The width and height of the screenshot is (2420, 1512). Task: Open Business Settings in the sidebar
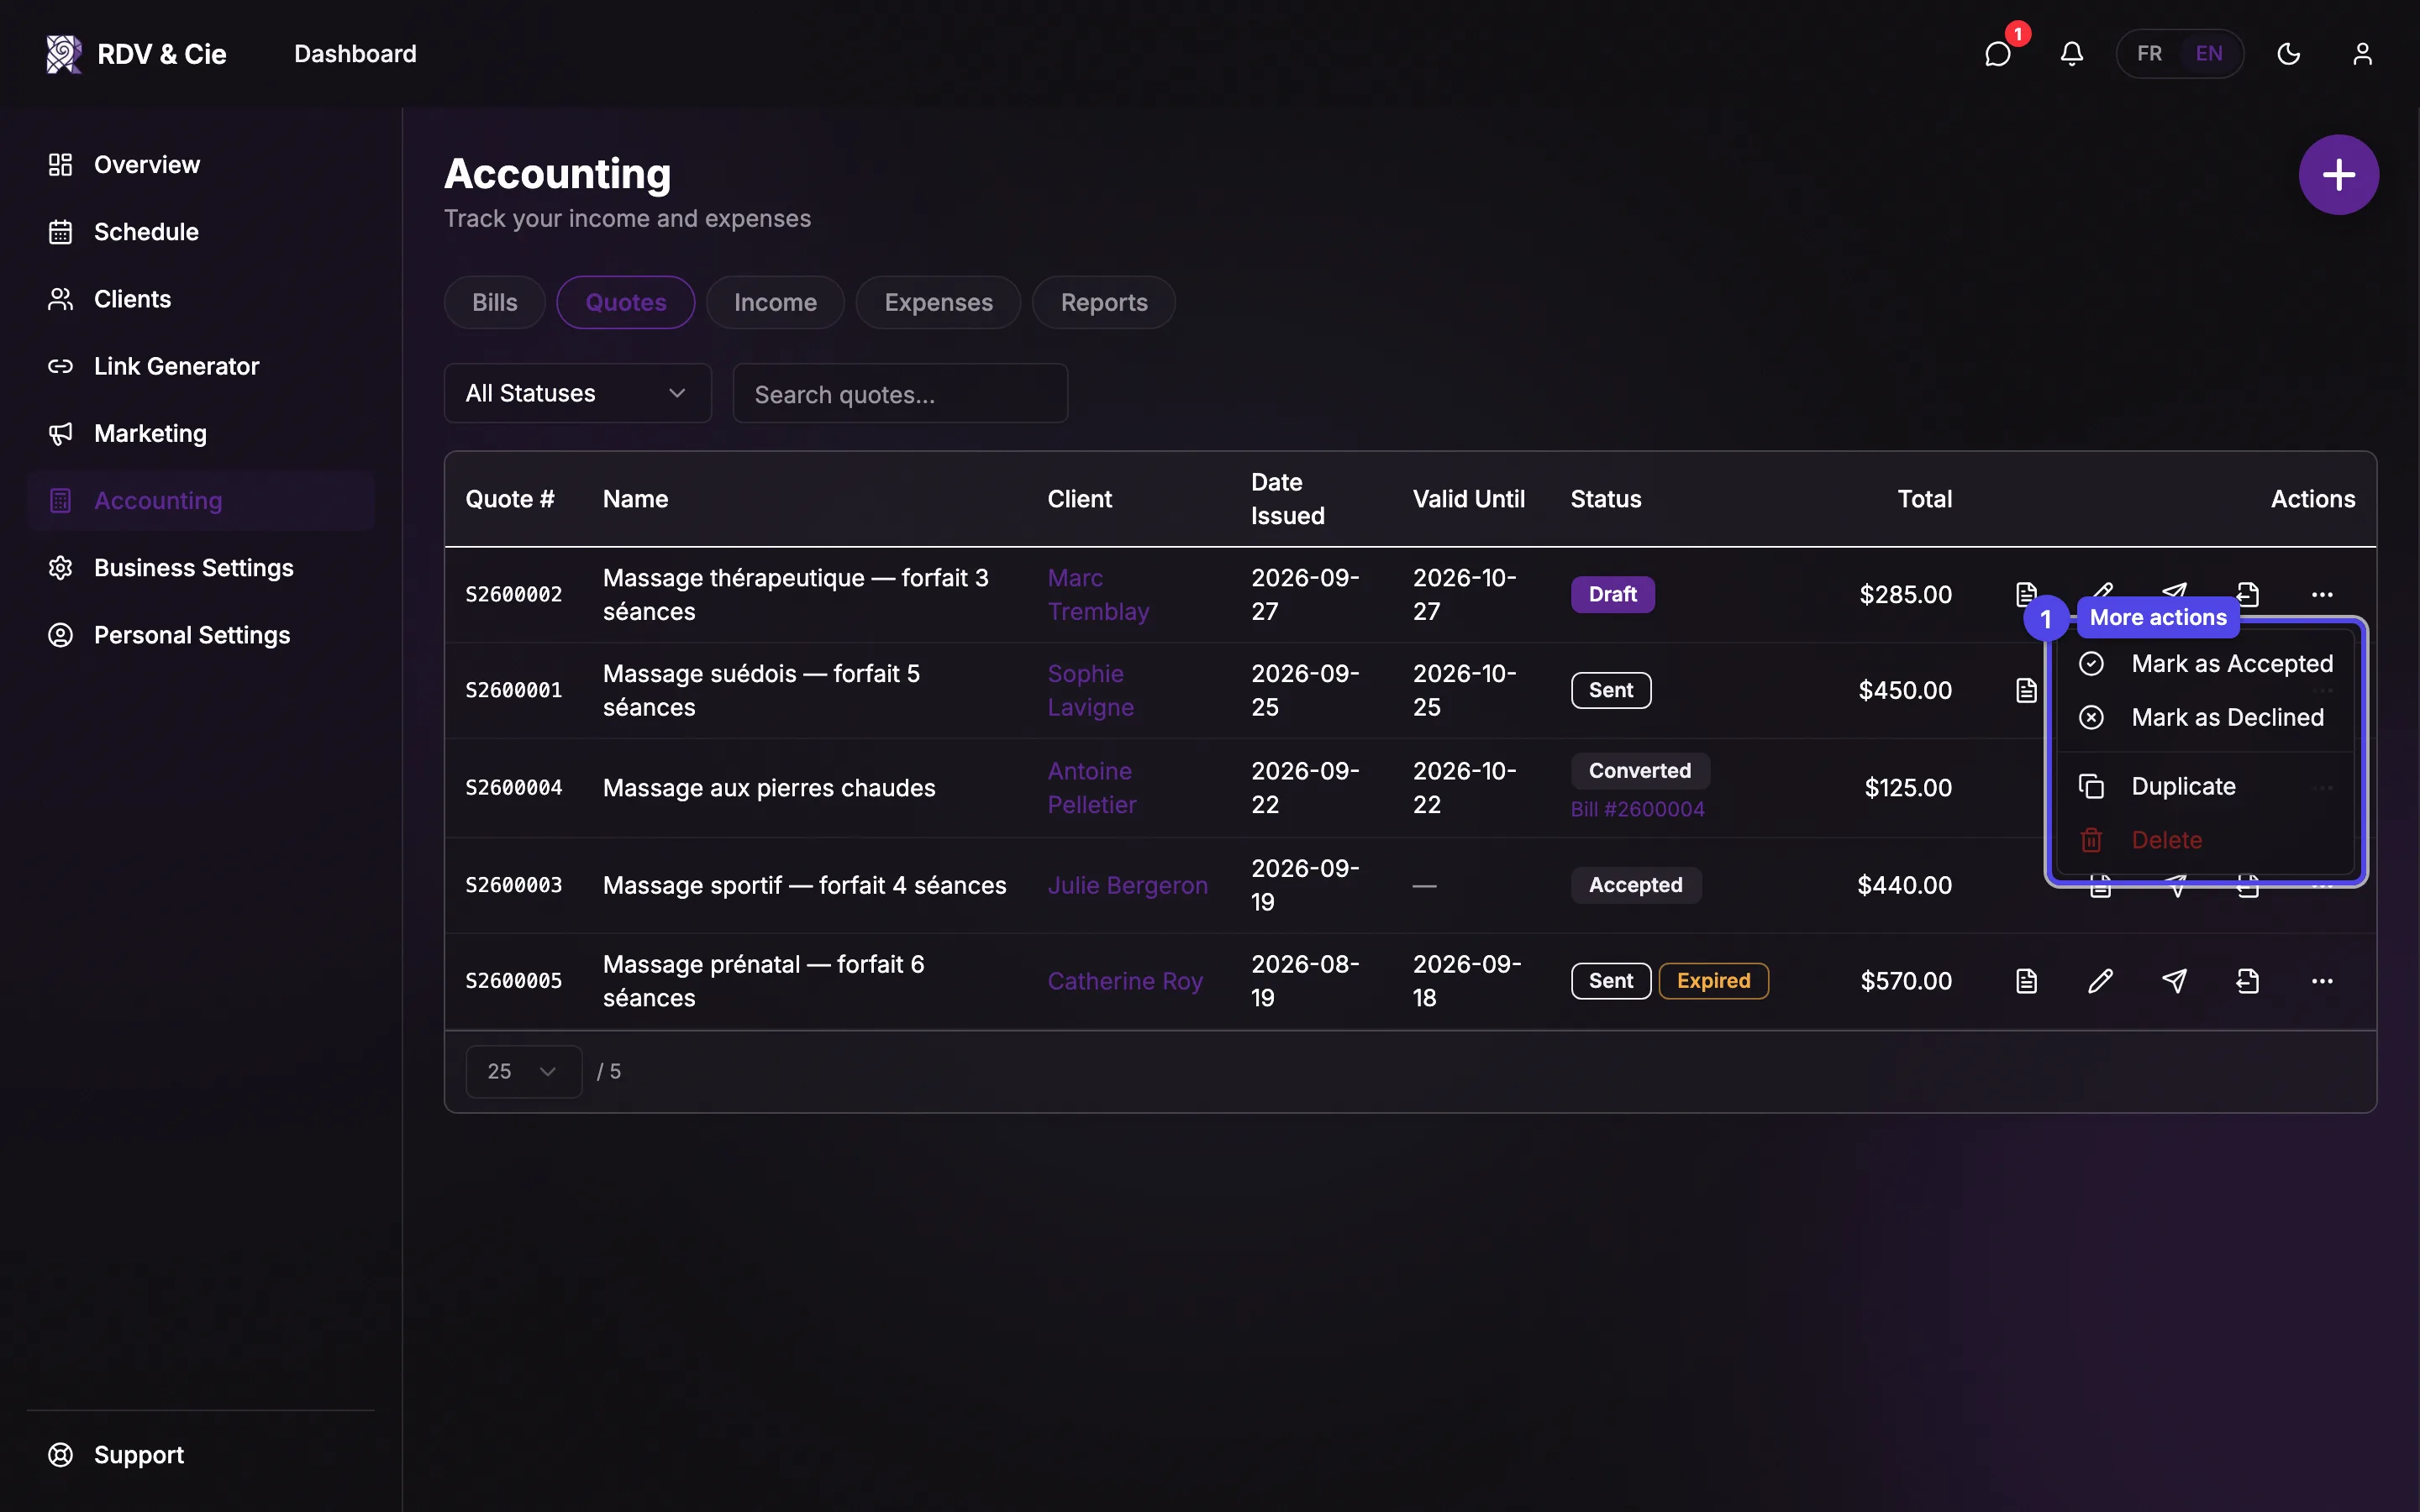pos(200,567)
